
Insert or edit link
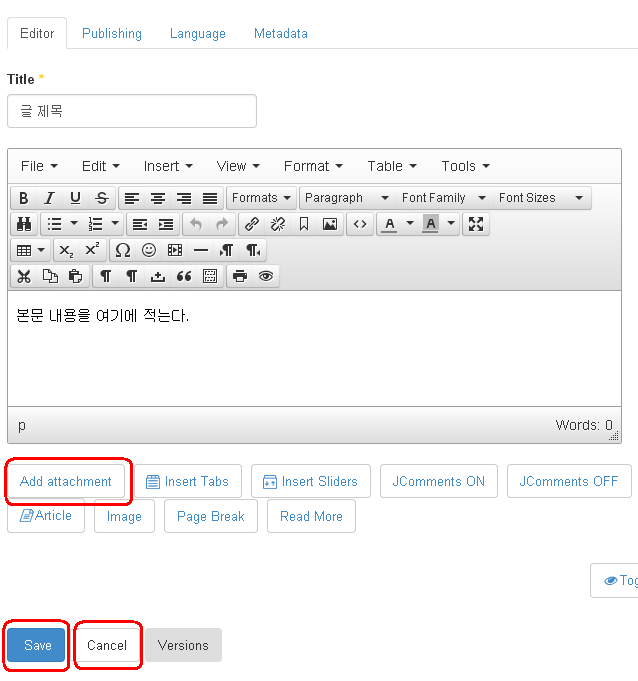coord(252,224)
